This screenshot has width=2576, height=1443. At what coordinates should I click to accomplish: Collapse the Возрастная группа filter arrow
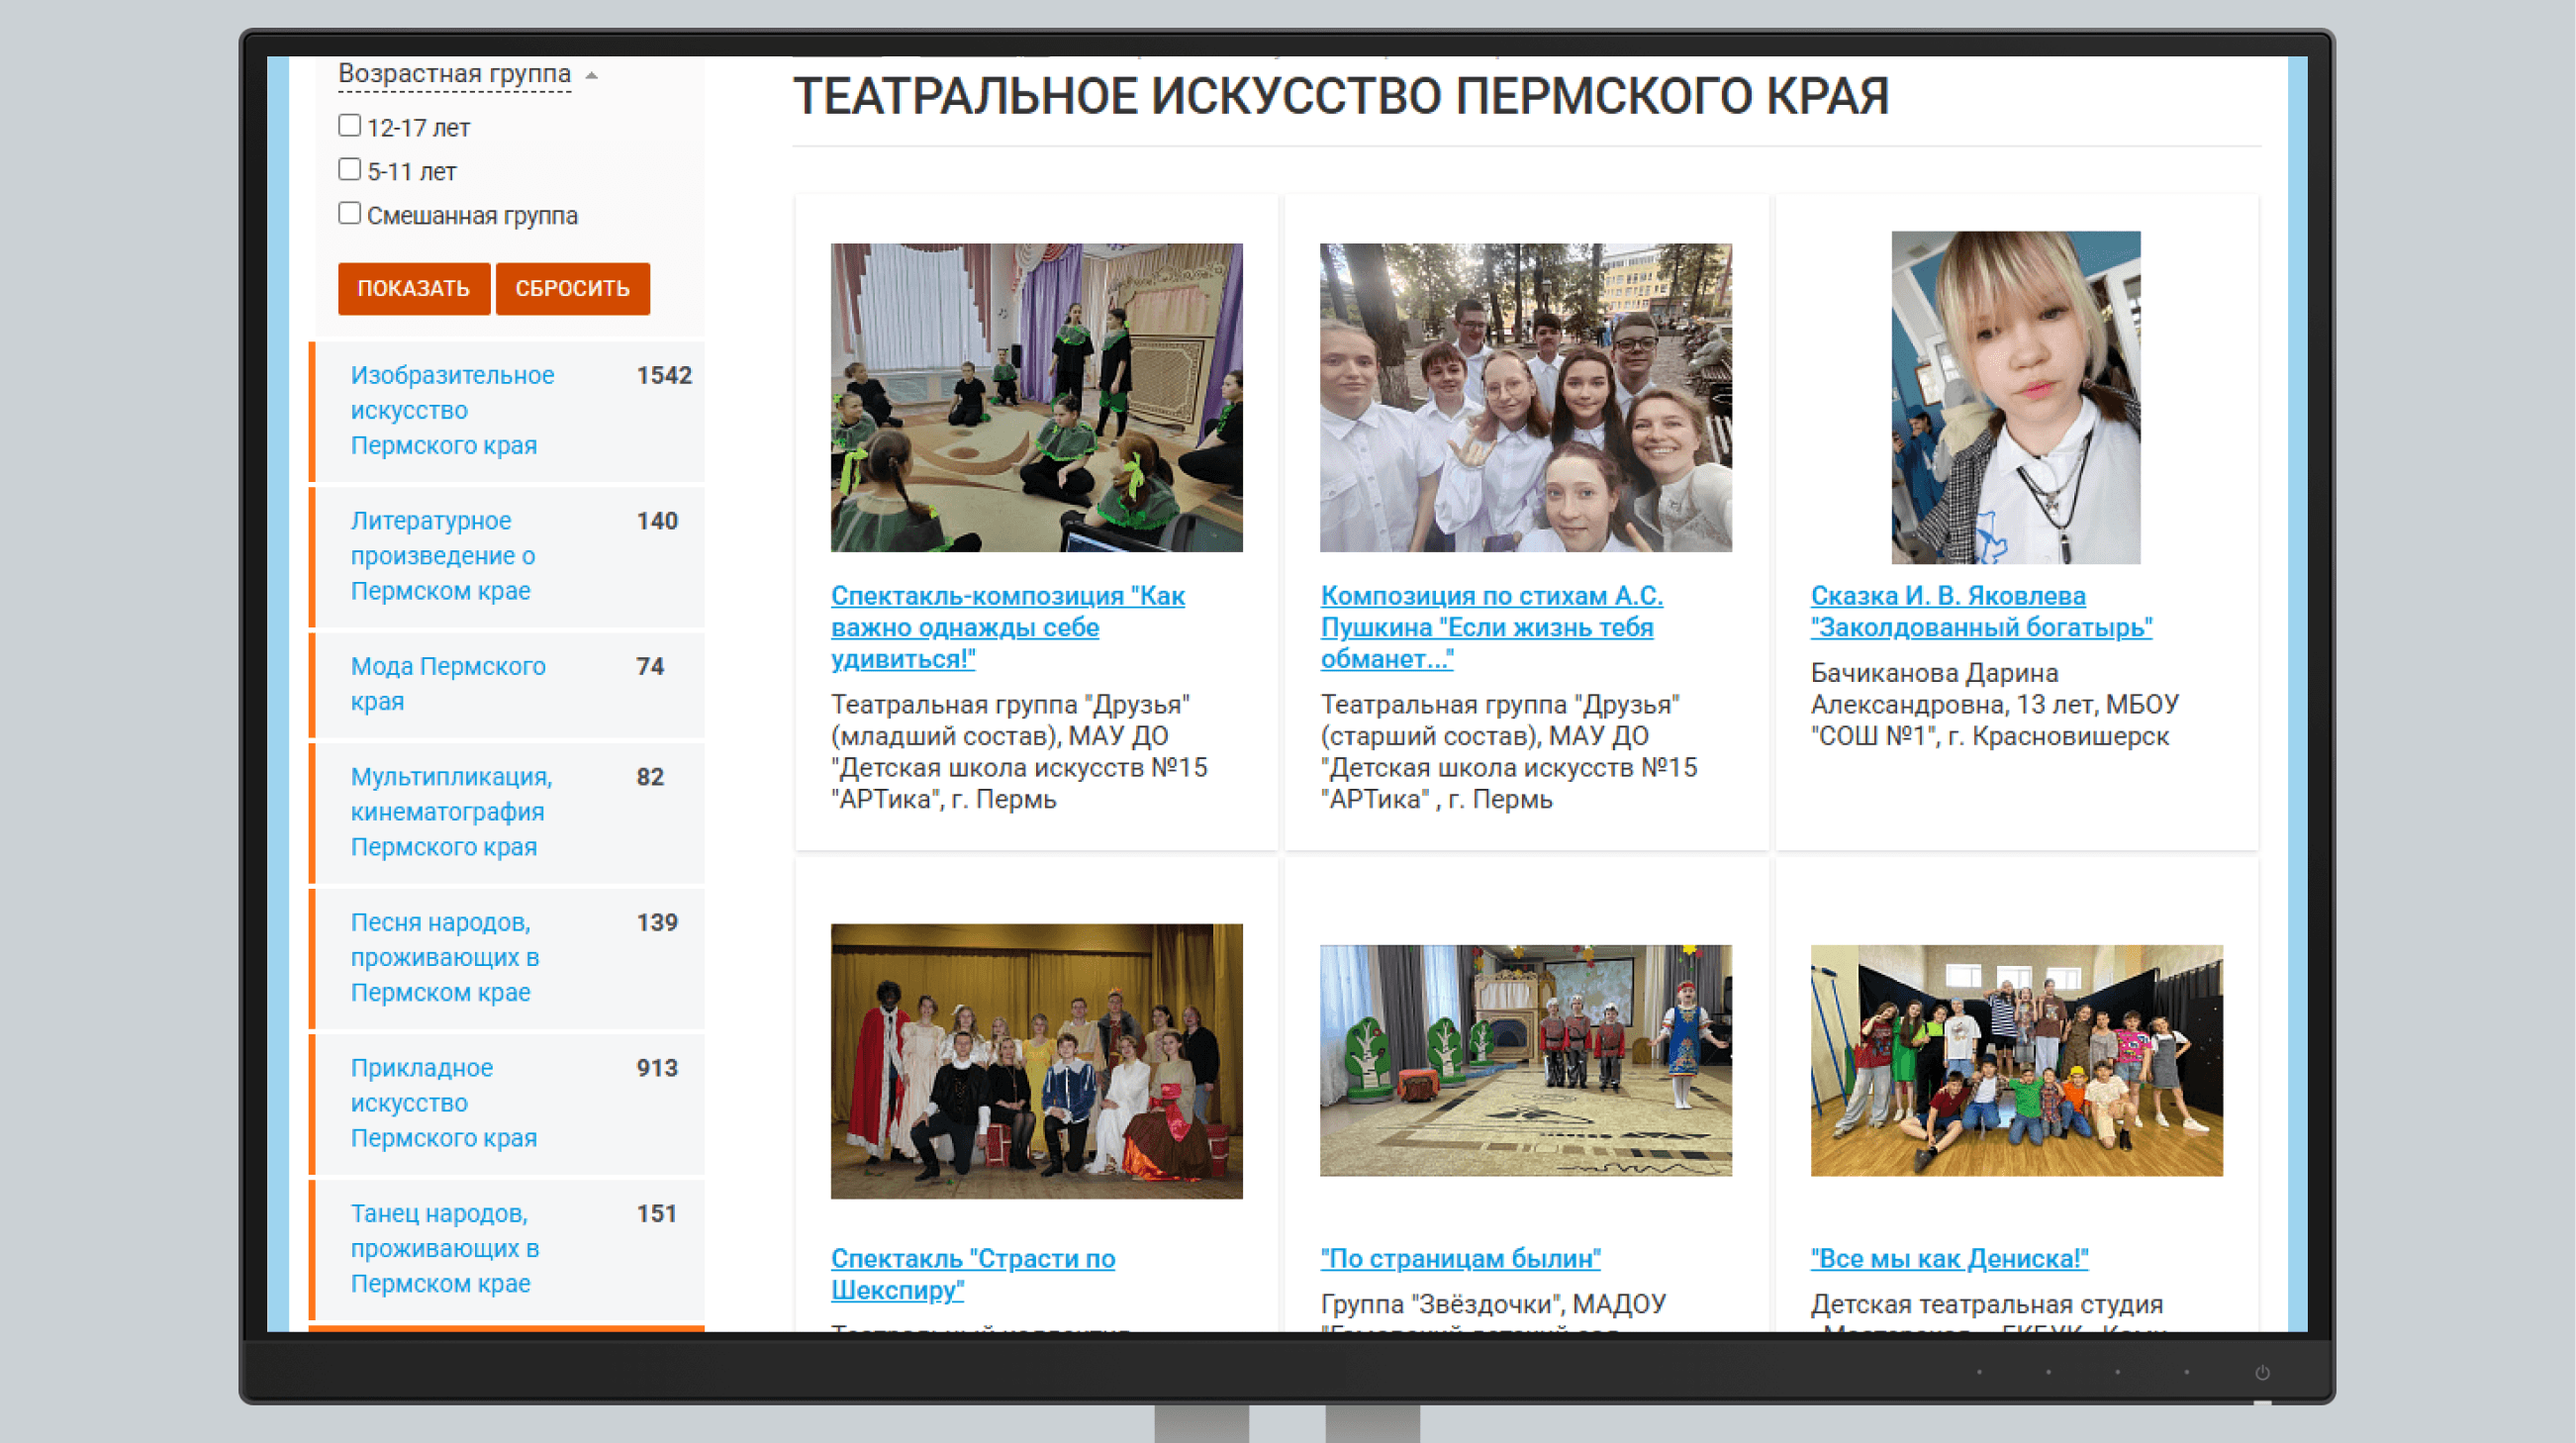pyautogui.click(x=591, y=75)
